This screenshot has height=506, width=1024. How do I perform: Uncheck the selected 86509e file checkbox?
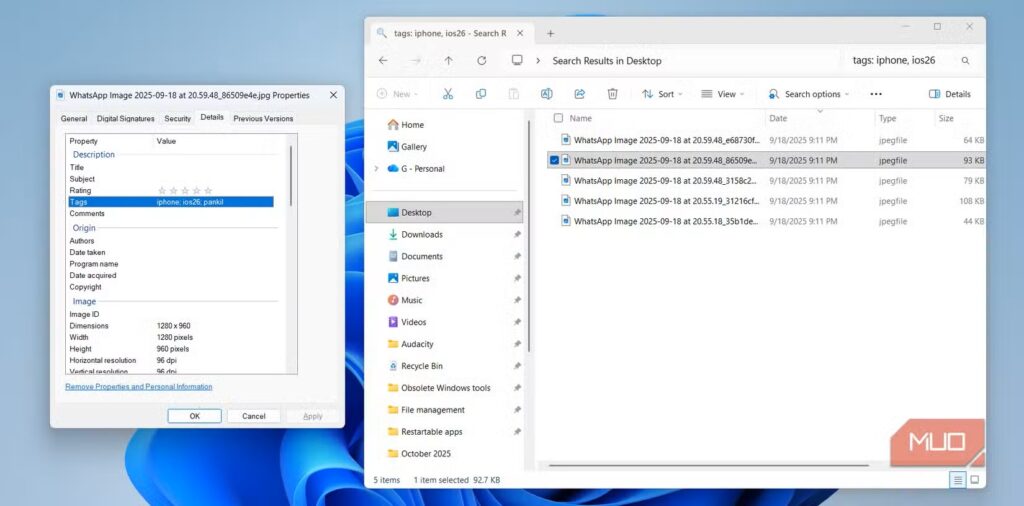[555, 160]
